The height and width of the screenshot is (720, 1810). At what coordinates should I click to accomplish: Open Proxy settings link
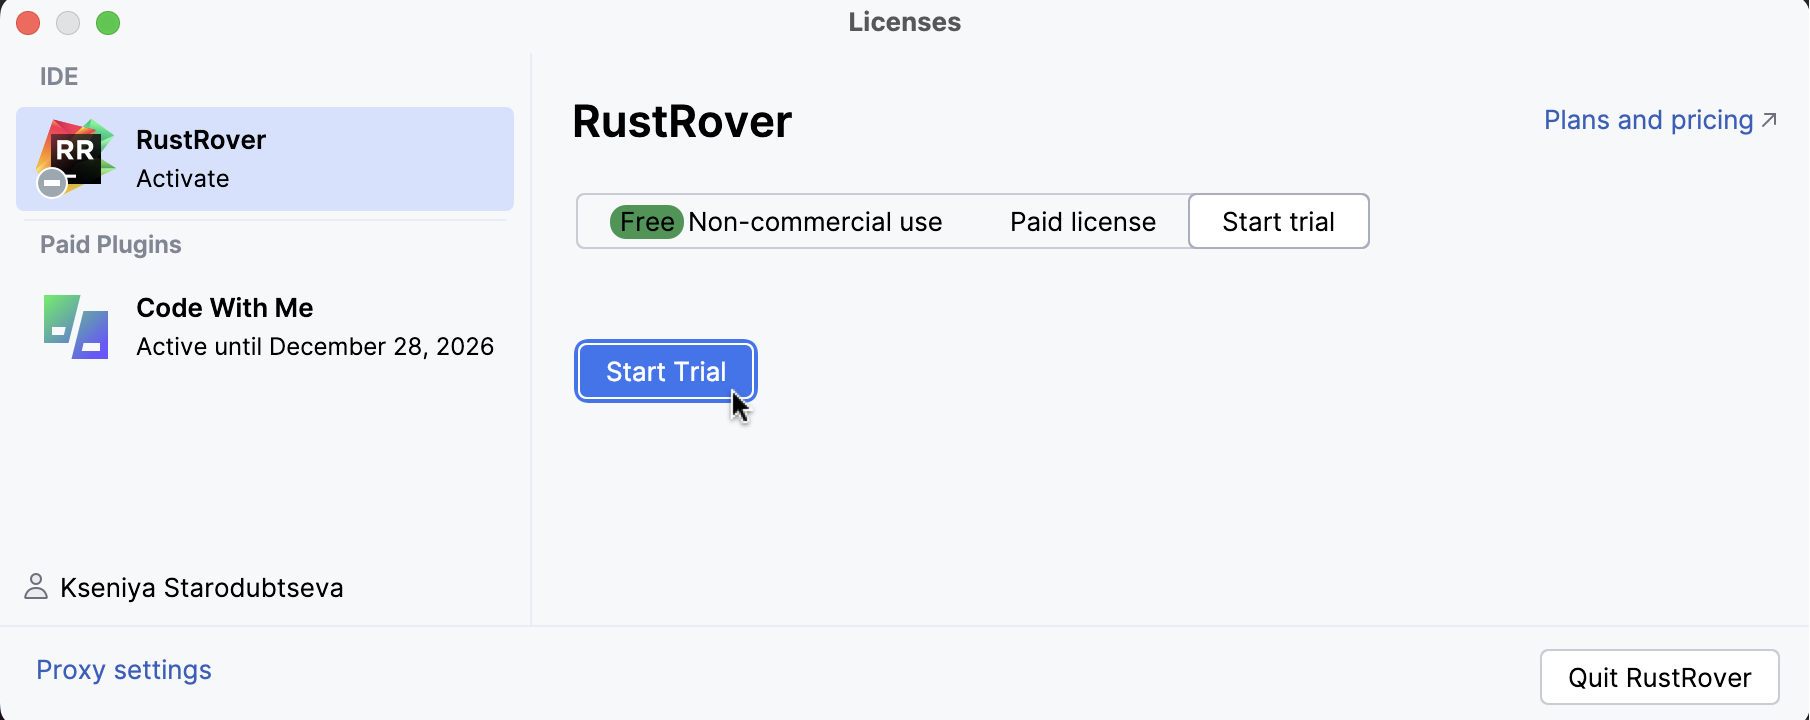[124, 670]
